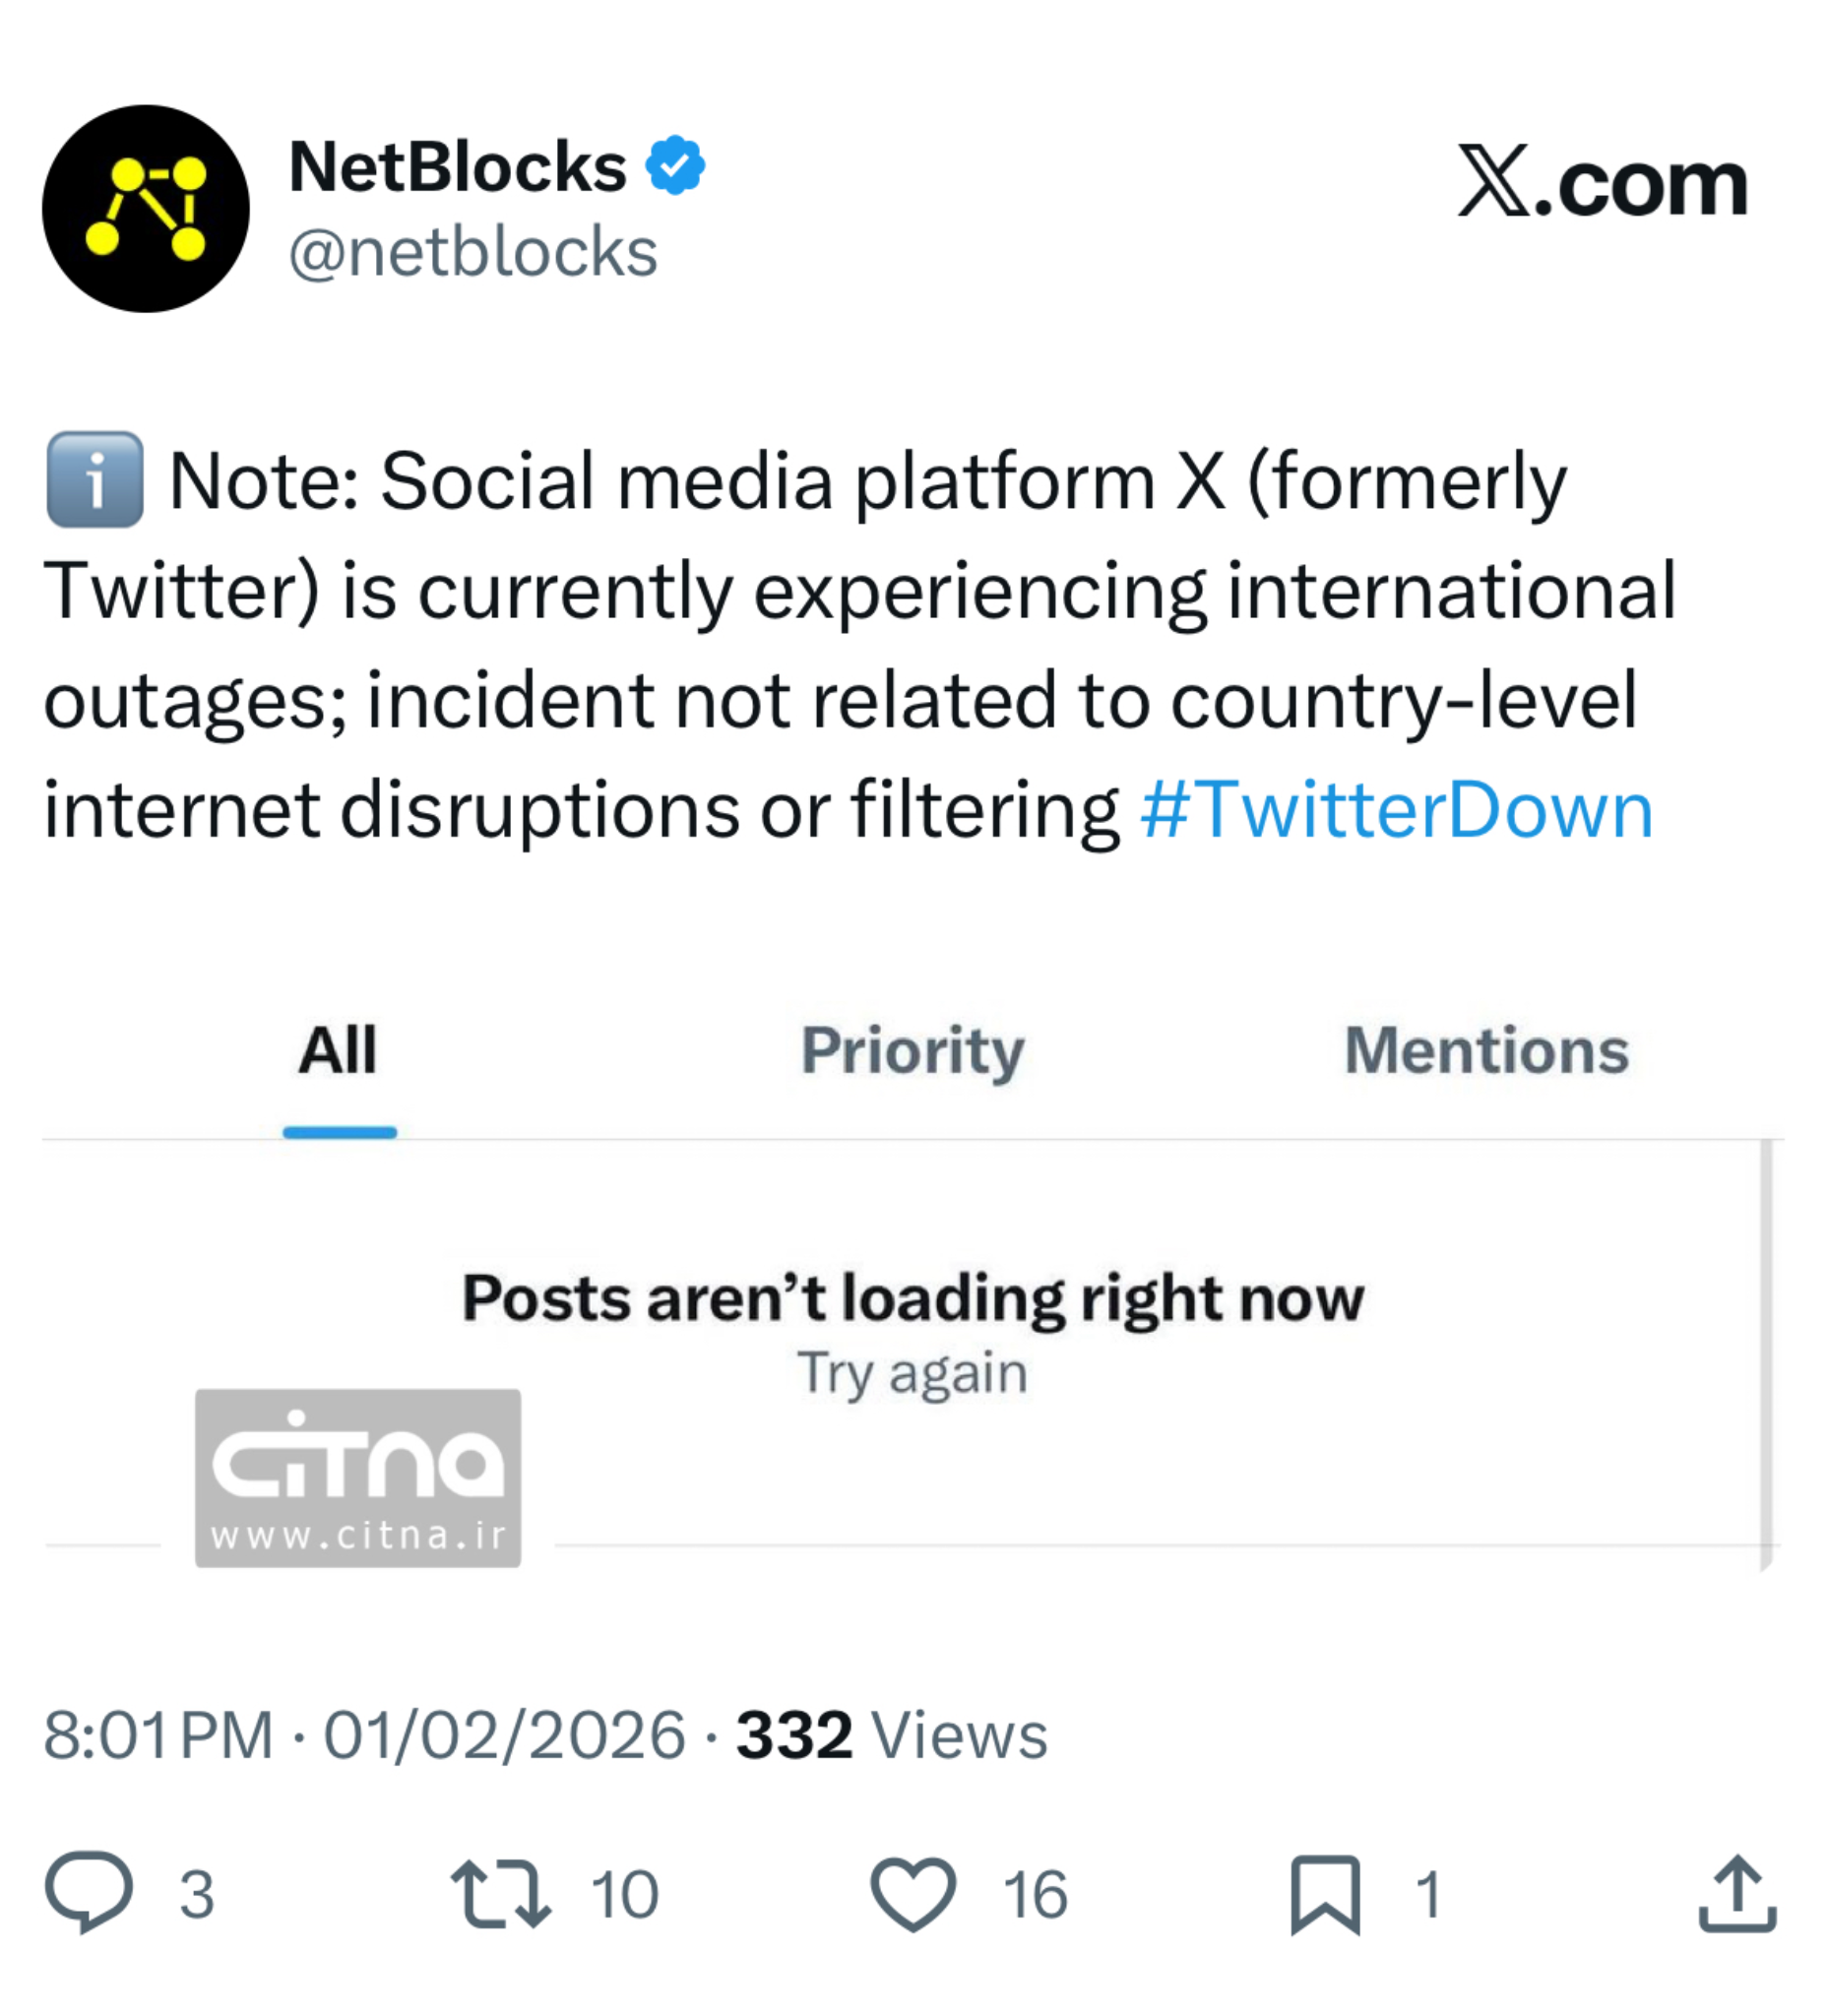Open the Mentions tab

pos(1487,1051)
